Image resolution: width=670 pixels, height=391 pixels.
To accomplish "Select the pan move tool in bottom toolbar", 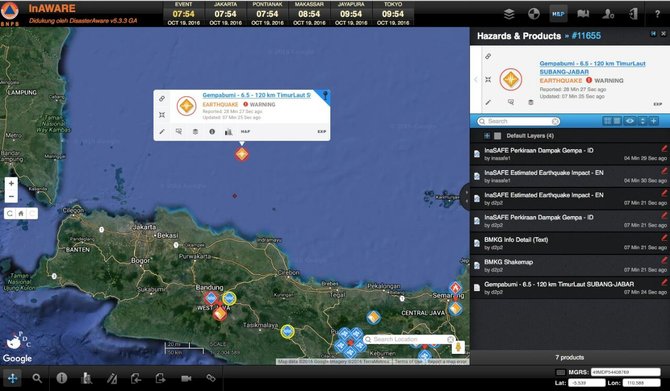I will [12, 378].
